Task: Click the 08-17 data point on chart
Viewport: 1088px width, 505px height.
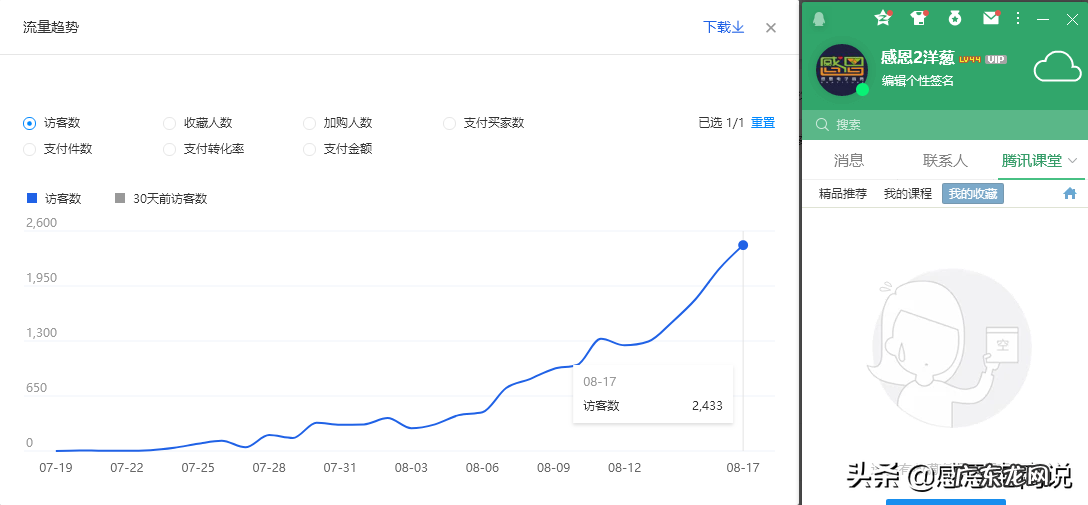Action: coord(743,245)
